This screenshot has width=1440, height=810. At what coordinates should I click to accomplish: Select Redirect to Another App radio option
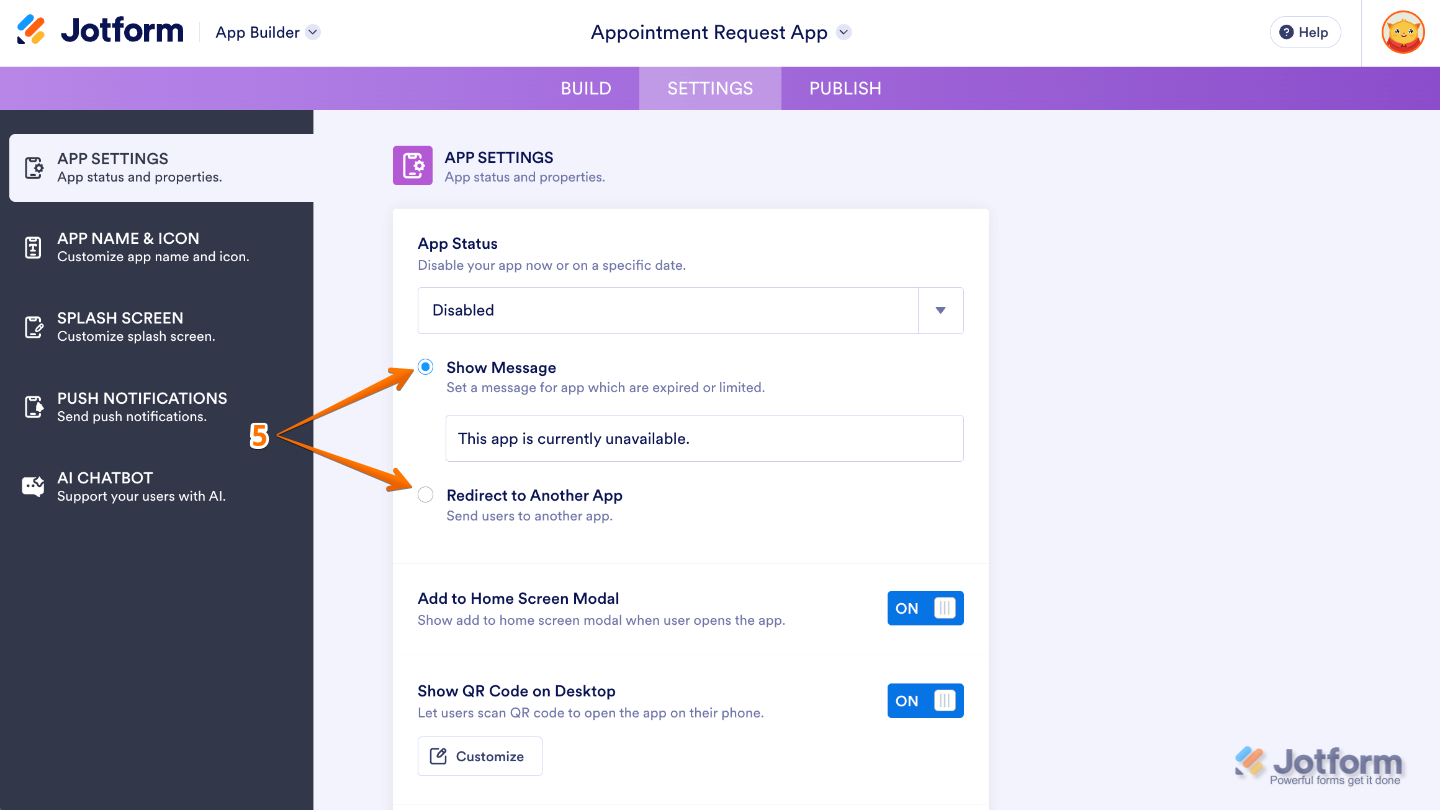coord(426,495)
